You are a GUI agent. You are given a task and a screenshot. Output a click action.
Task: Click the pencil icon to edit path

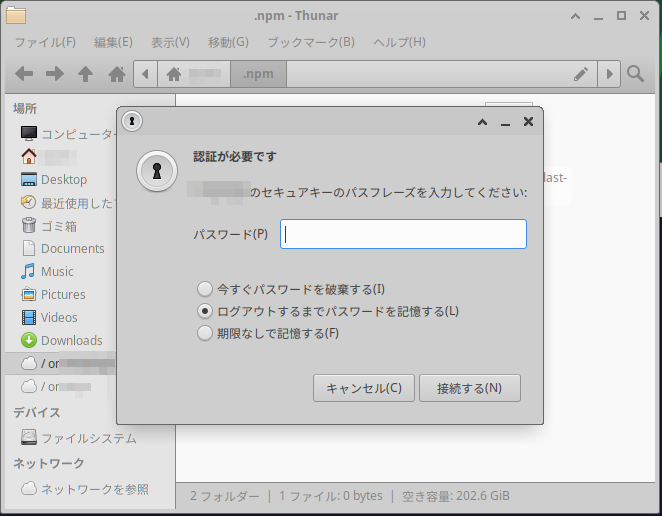[581, 74]
